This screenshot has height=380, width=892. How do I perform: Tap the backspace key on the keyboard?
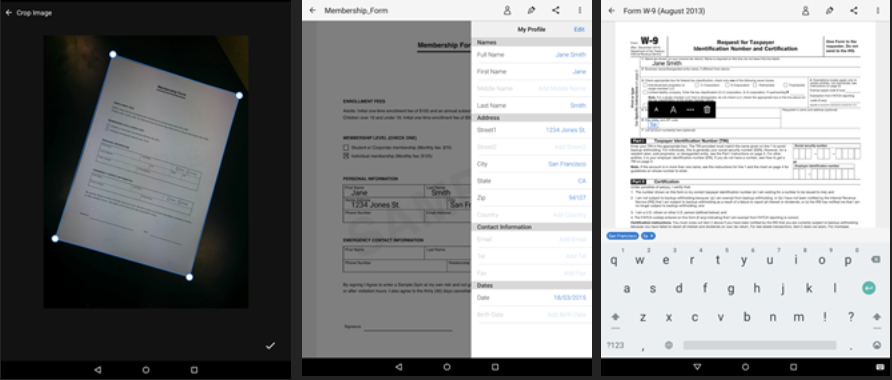(x=876, y=259)
